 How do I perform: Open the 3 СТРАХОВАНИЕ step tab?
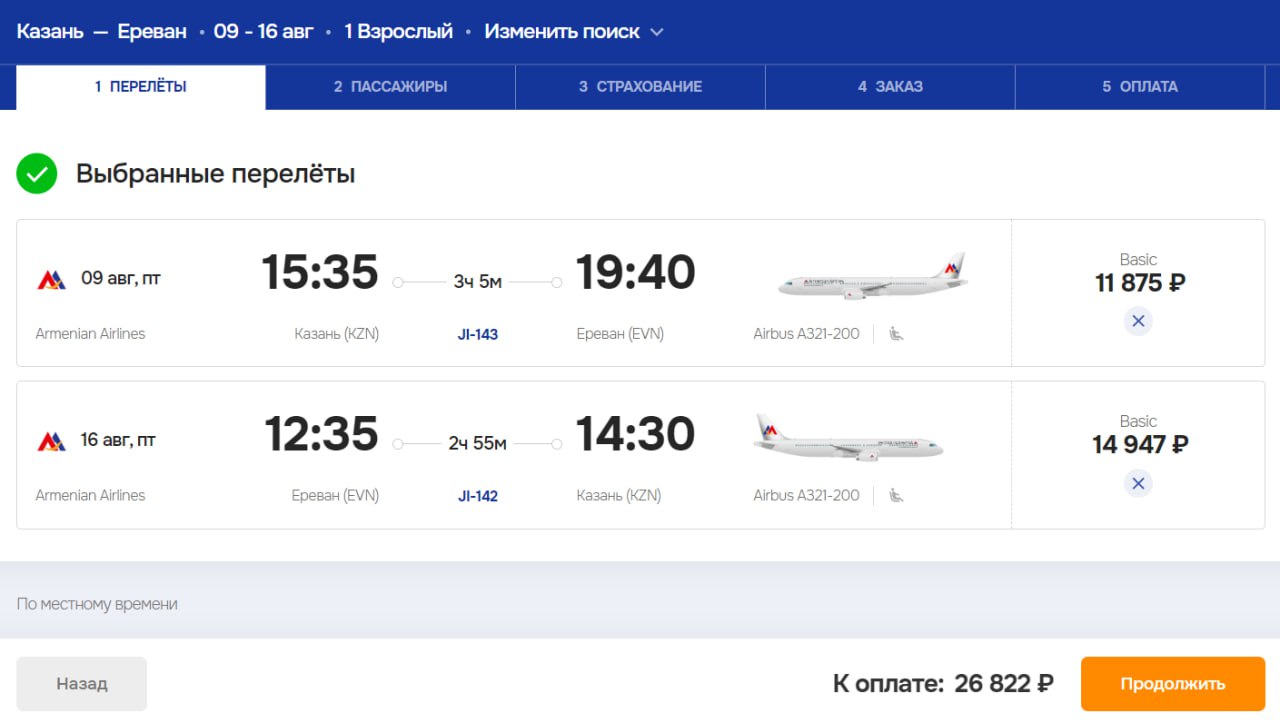(640, 87)
